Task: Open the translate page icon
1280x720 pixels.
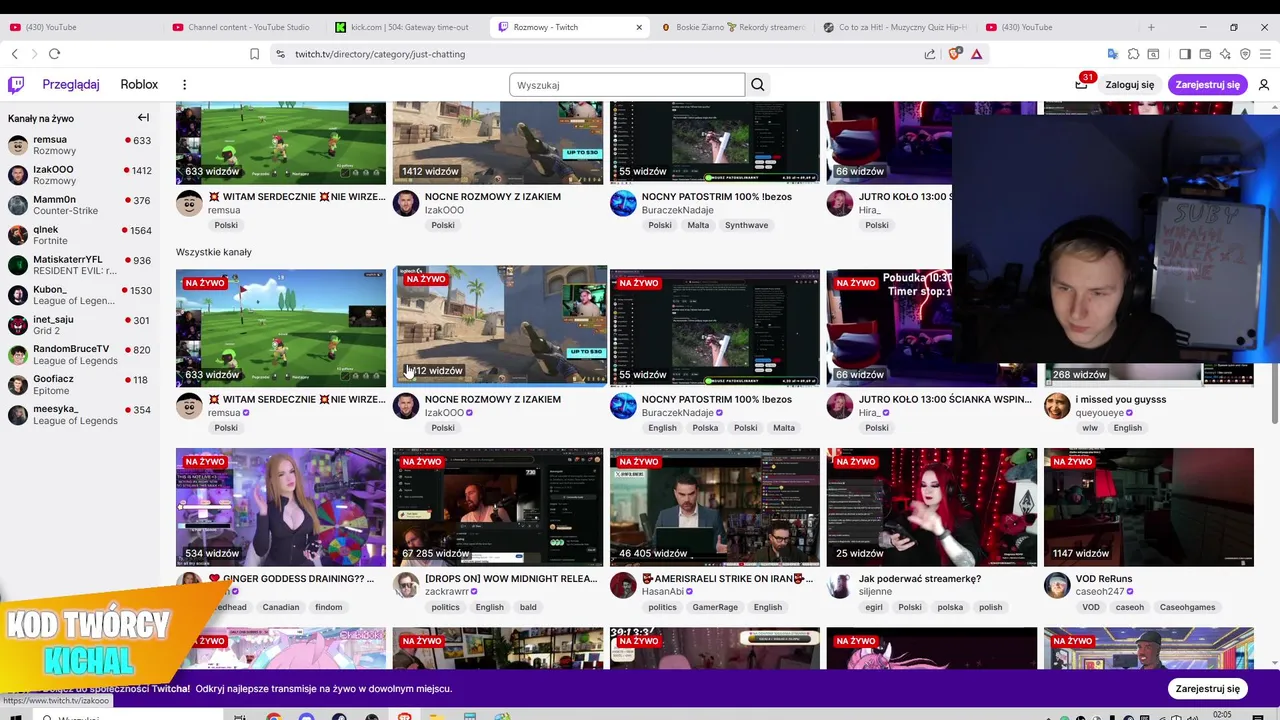Action: tap(1112, 54)
